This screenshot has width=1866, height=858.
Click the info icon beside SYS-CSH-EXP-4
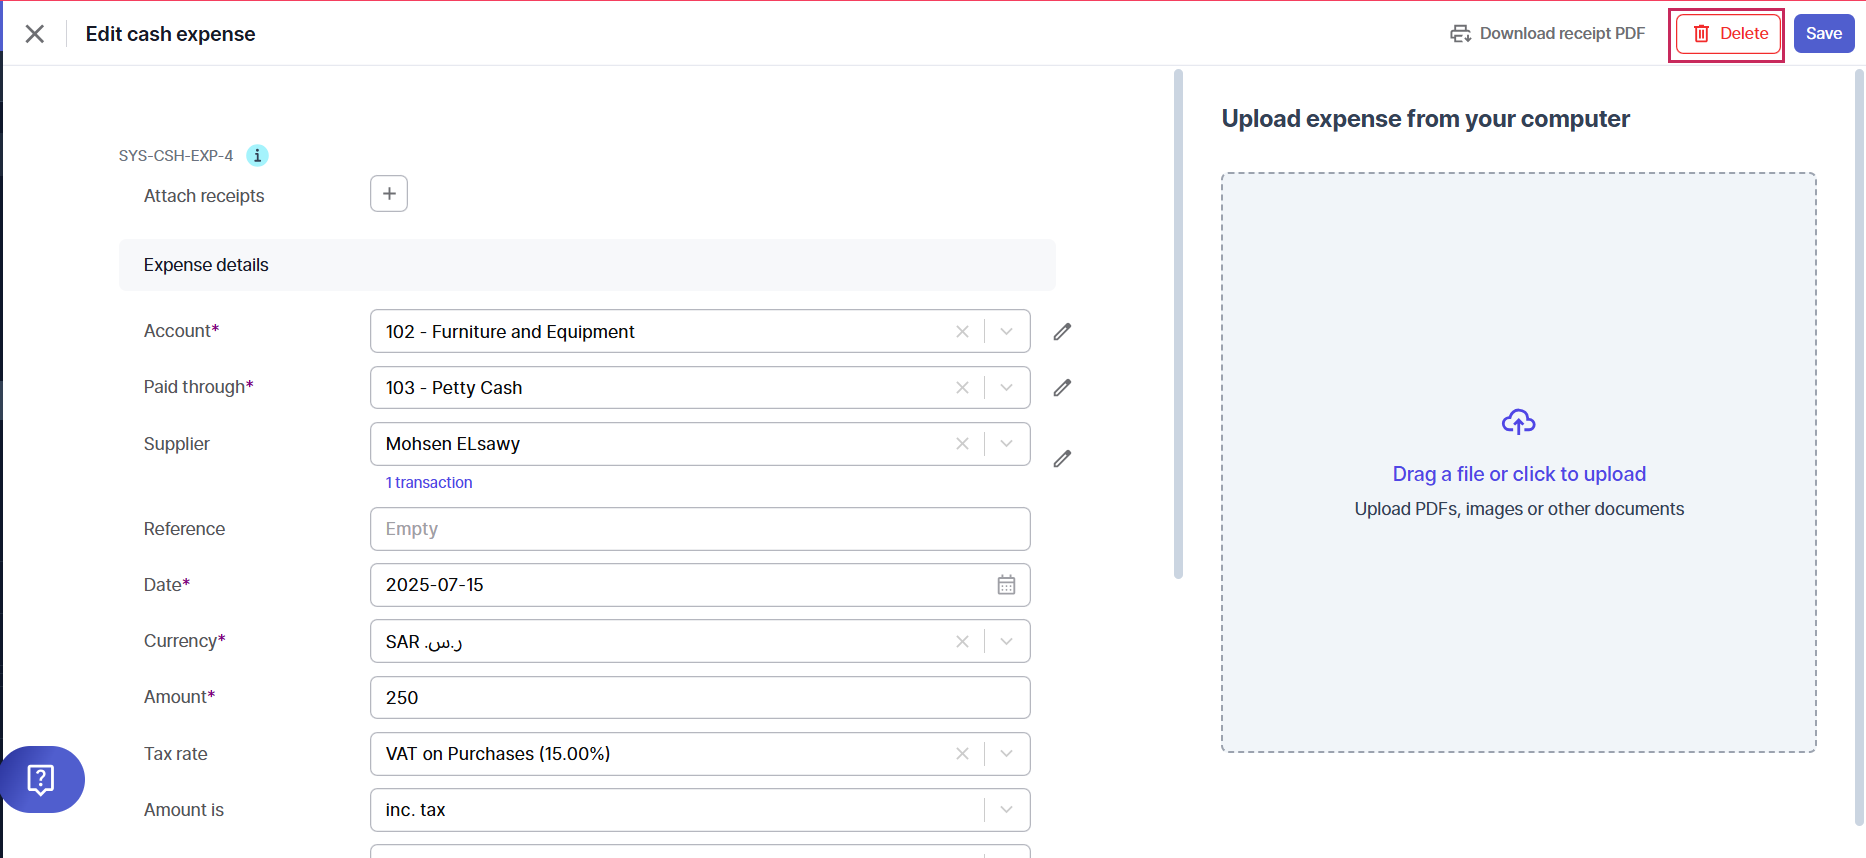tap(257, 155)
